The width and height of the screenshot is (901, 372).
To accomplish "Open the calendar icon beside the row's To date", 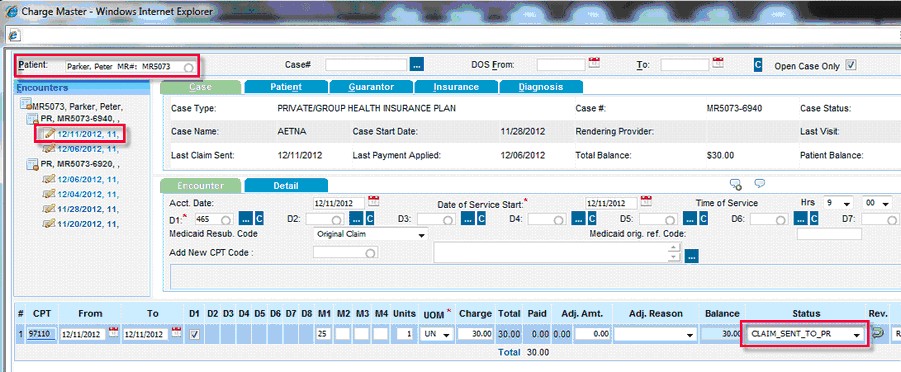I will click(176, 332).
